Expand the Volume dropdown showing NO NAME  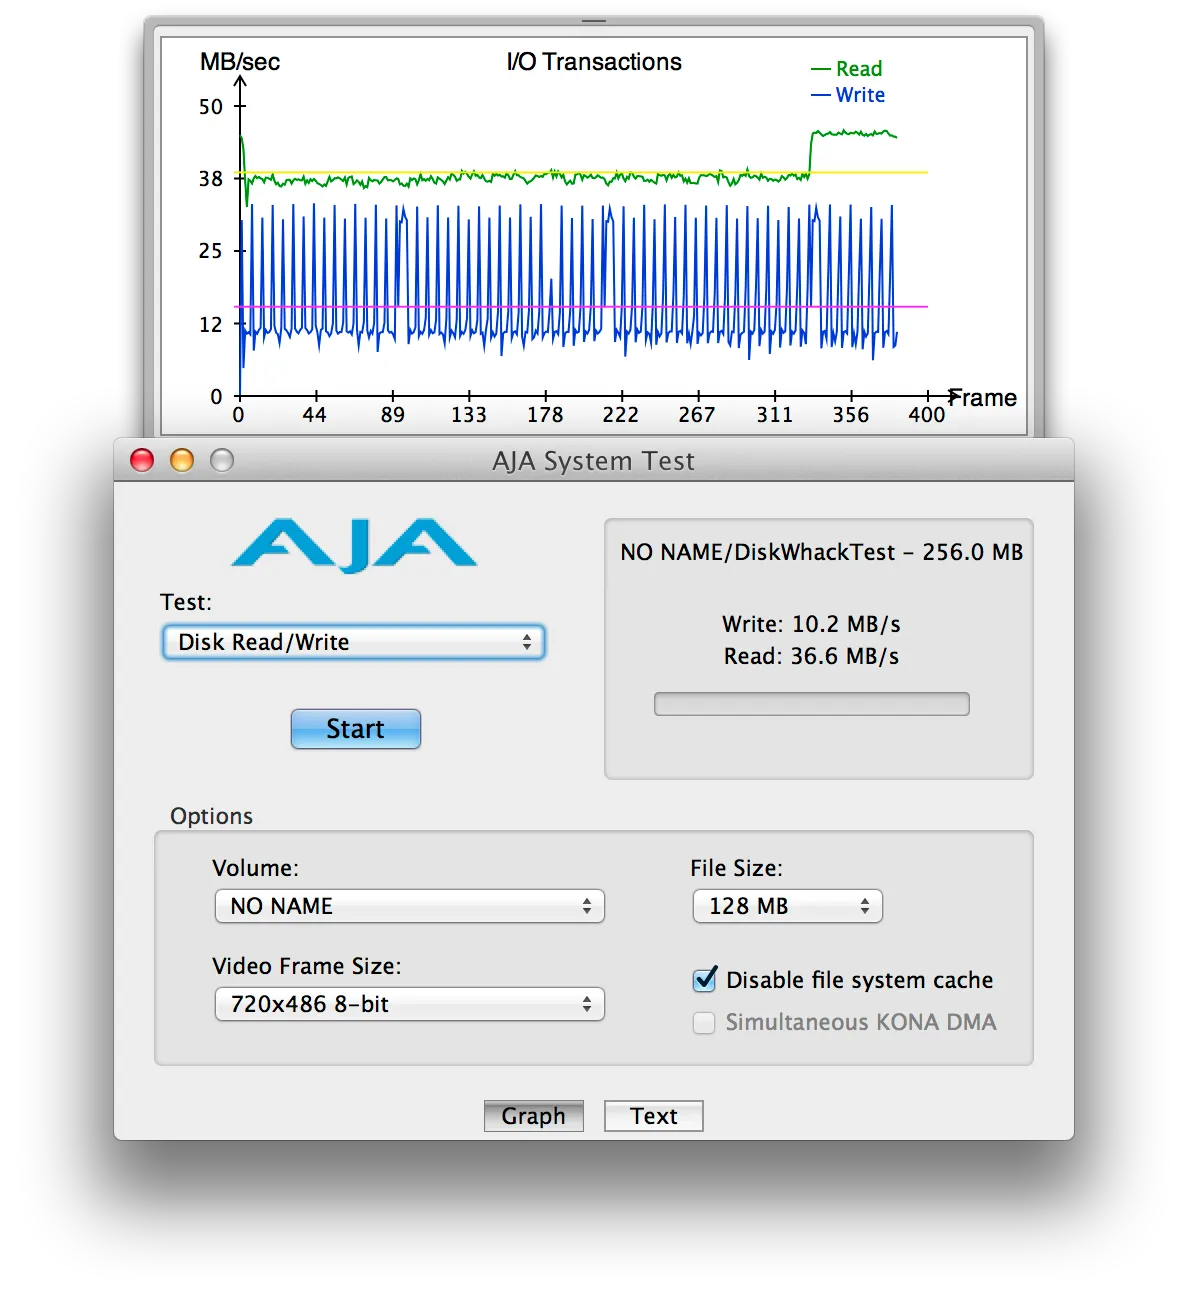pyautogui.click(x=409, y=906)
